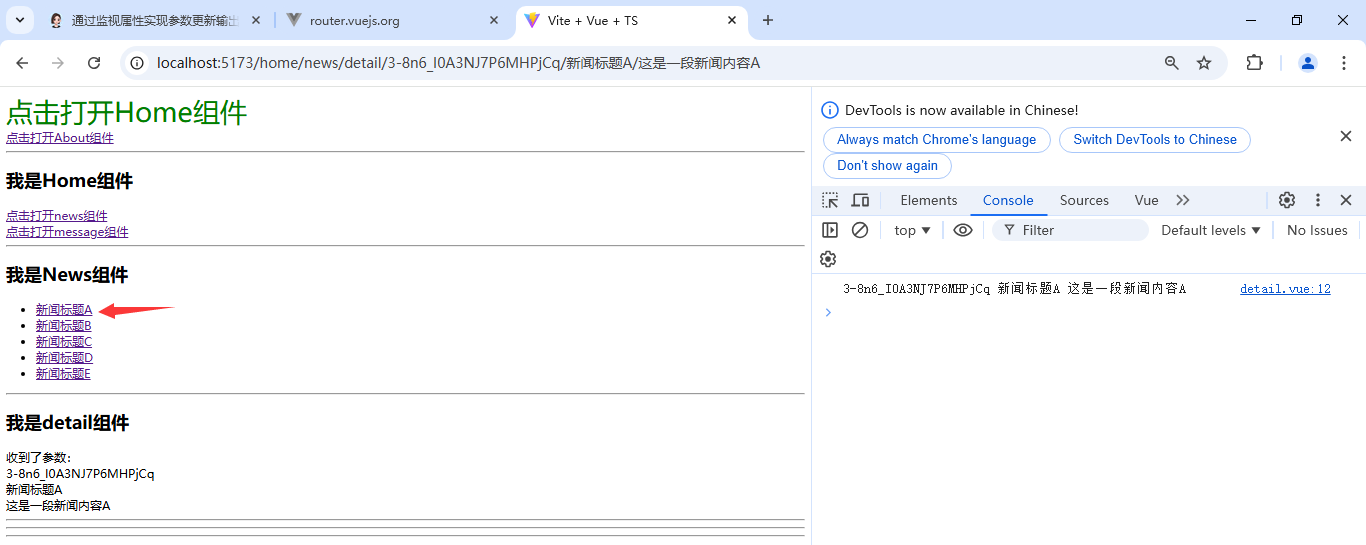Bookmark this page with the star

(1204, 63)
